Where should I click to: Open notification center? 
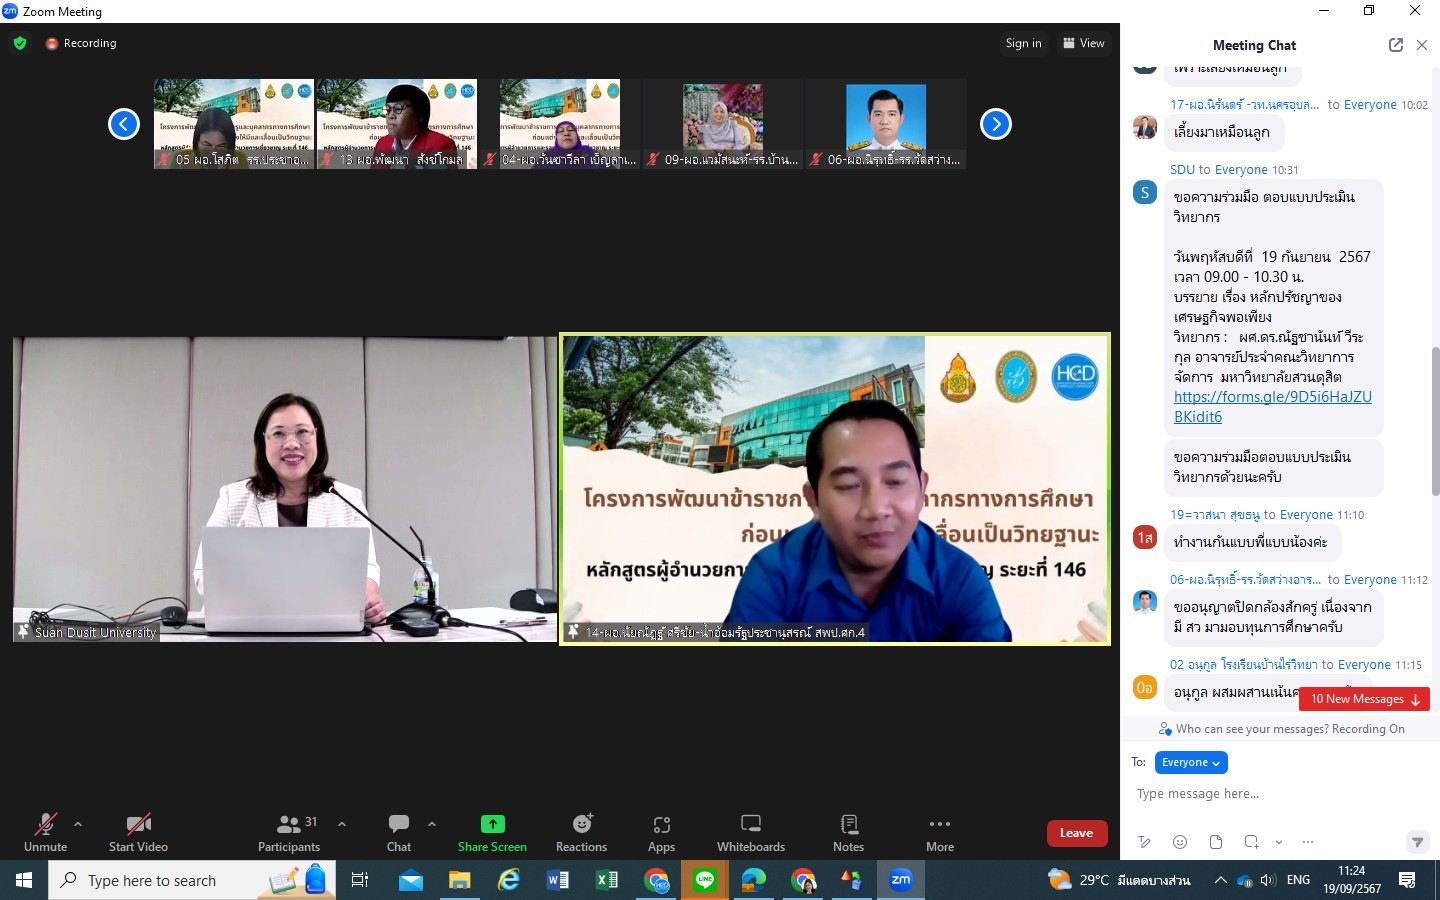click(1407, 880)
